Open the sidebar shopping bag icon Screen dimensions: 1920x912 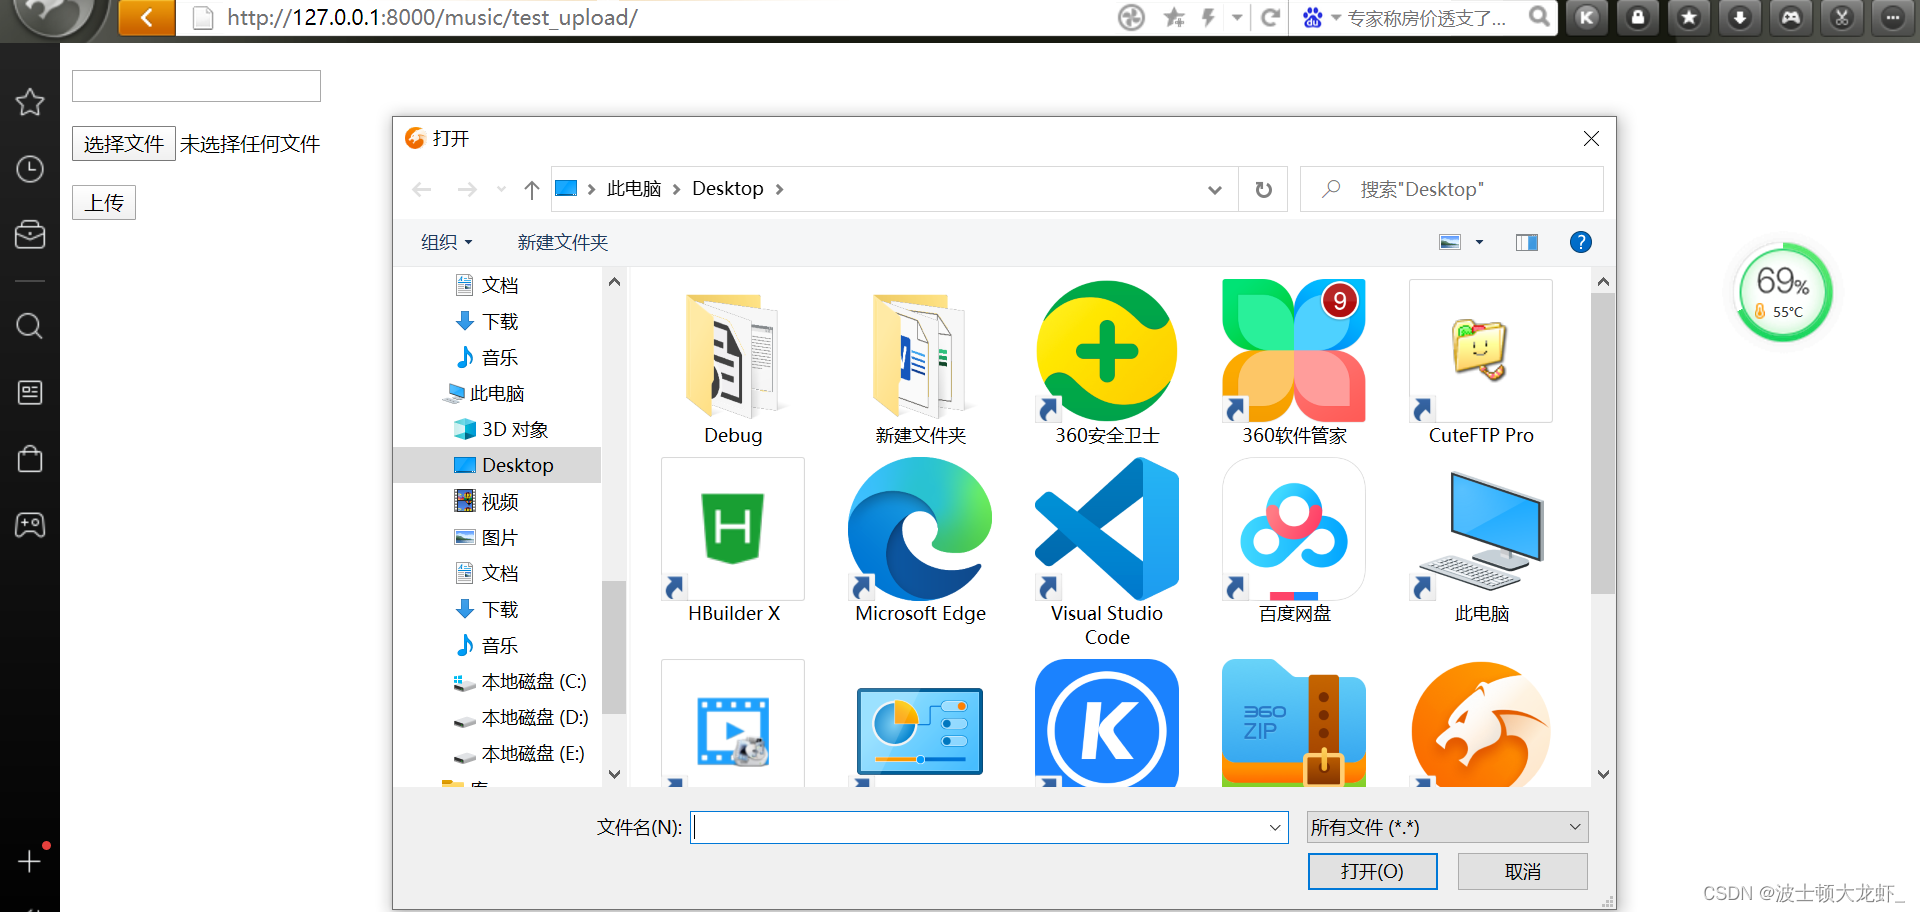pyautogui.click(x=30, y=459)
